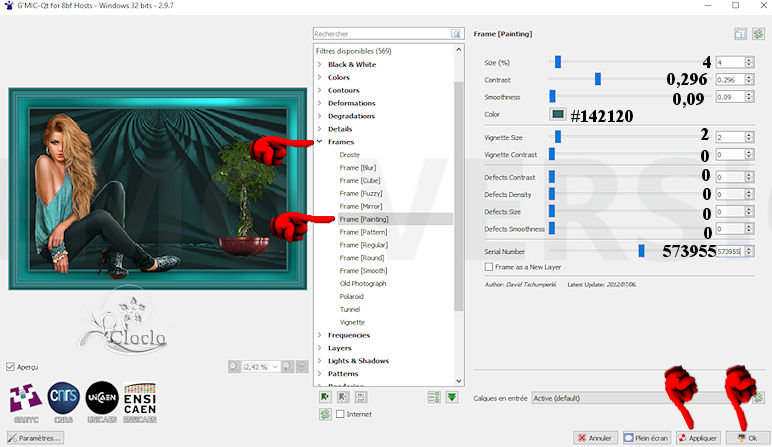Collapse the Frames filter category
Screen dimensions: 772x447
point(320,142)
